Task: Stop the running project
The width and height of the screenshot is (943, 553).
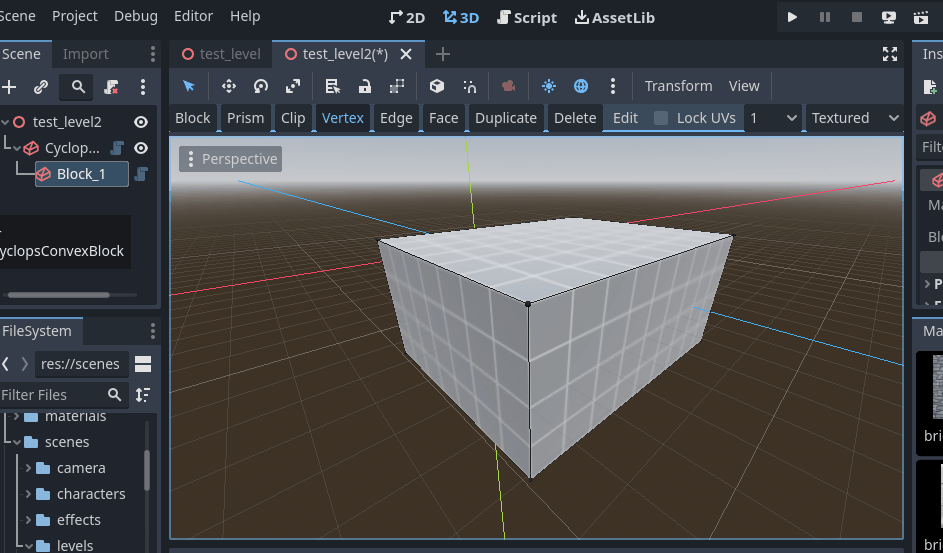Action: click(x=857, y=17)
